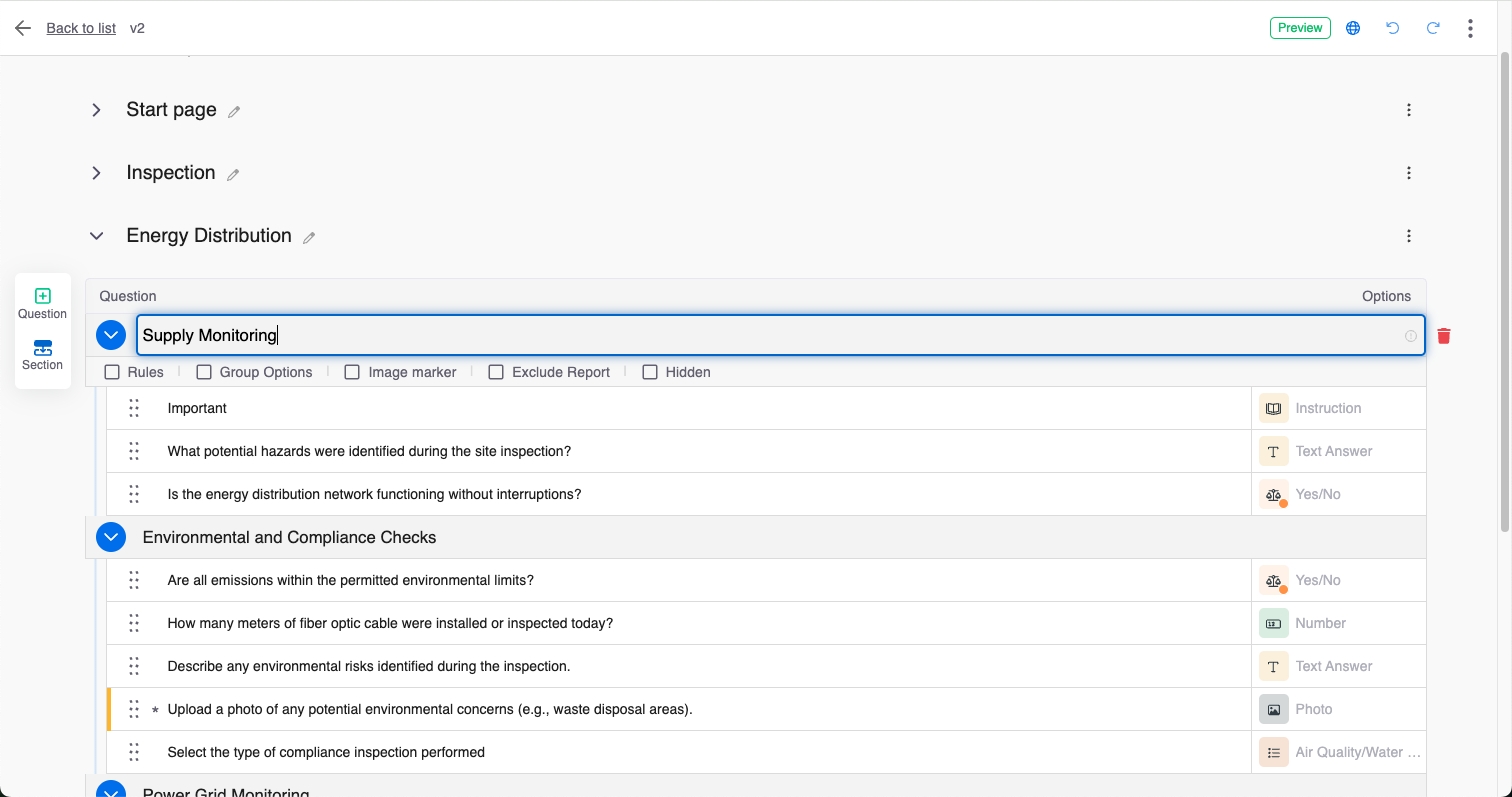Click the Supply Monitoring text field

(x=770, y=335)
